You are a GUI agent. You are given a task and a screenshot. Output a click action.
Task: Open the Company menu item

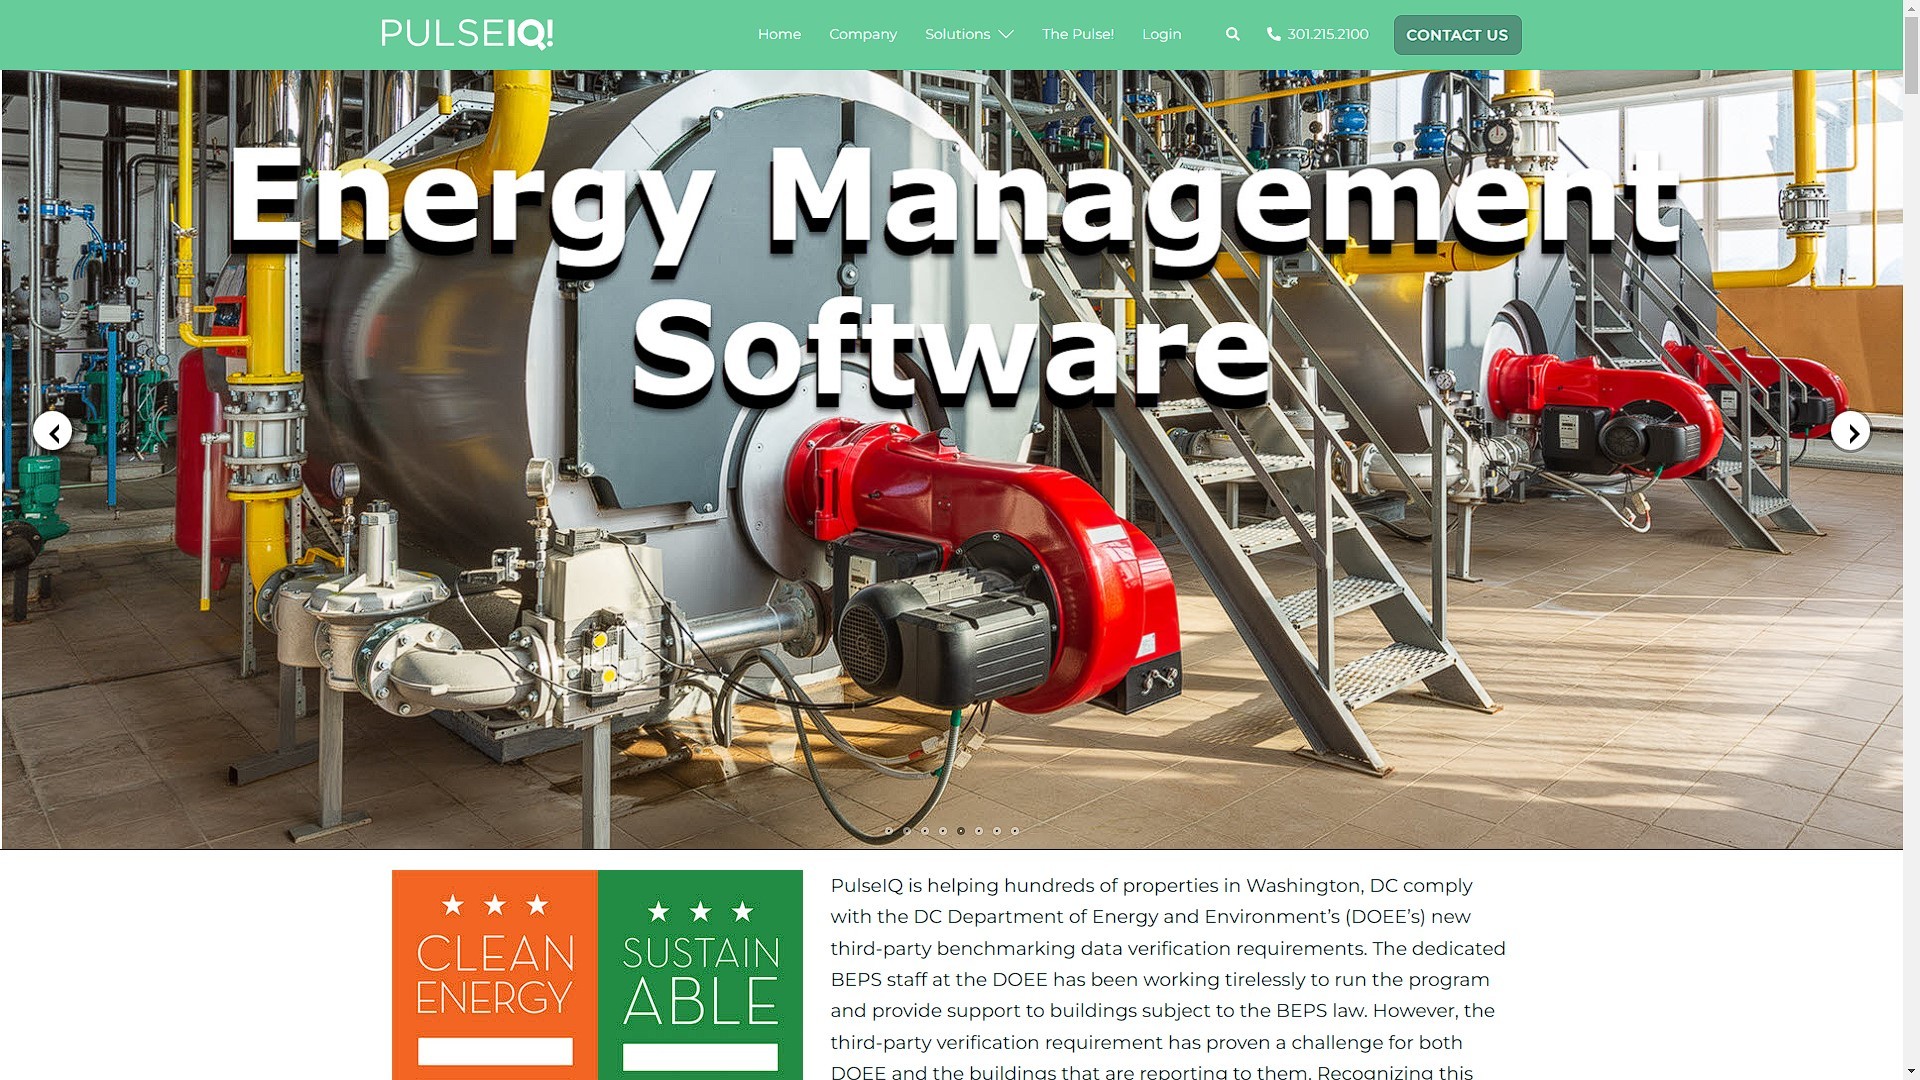point(862,34)
